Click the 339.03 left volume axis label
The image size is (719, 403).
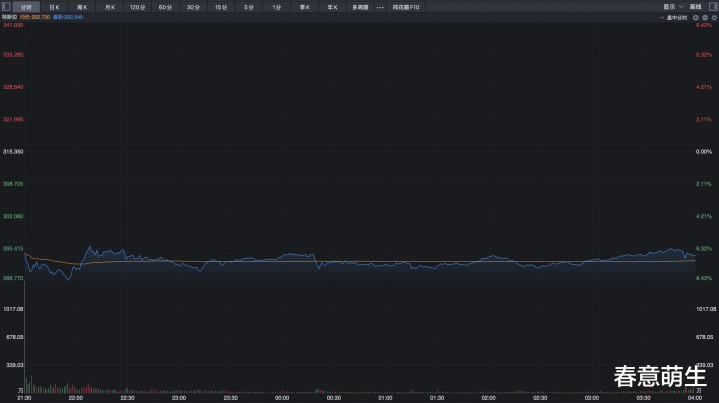click(15, 365)
